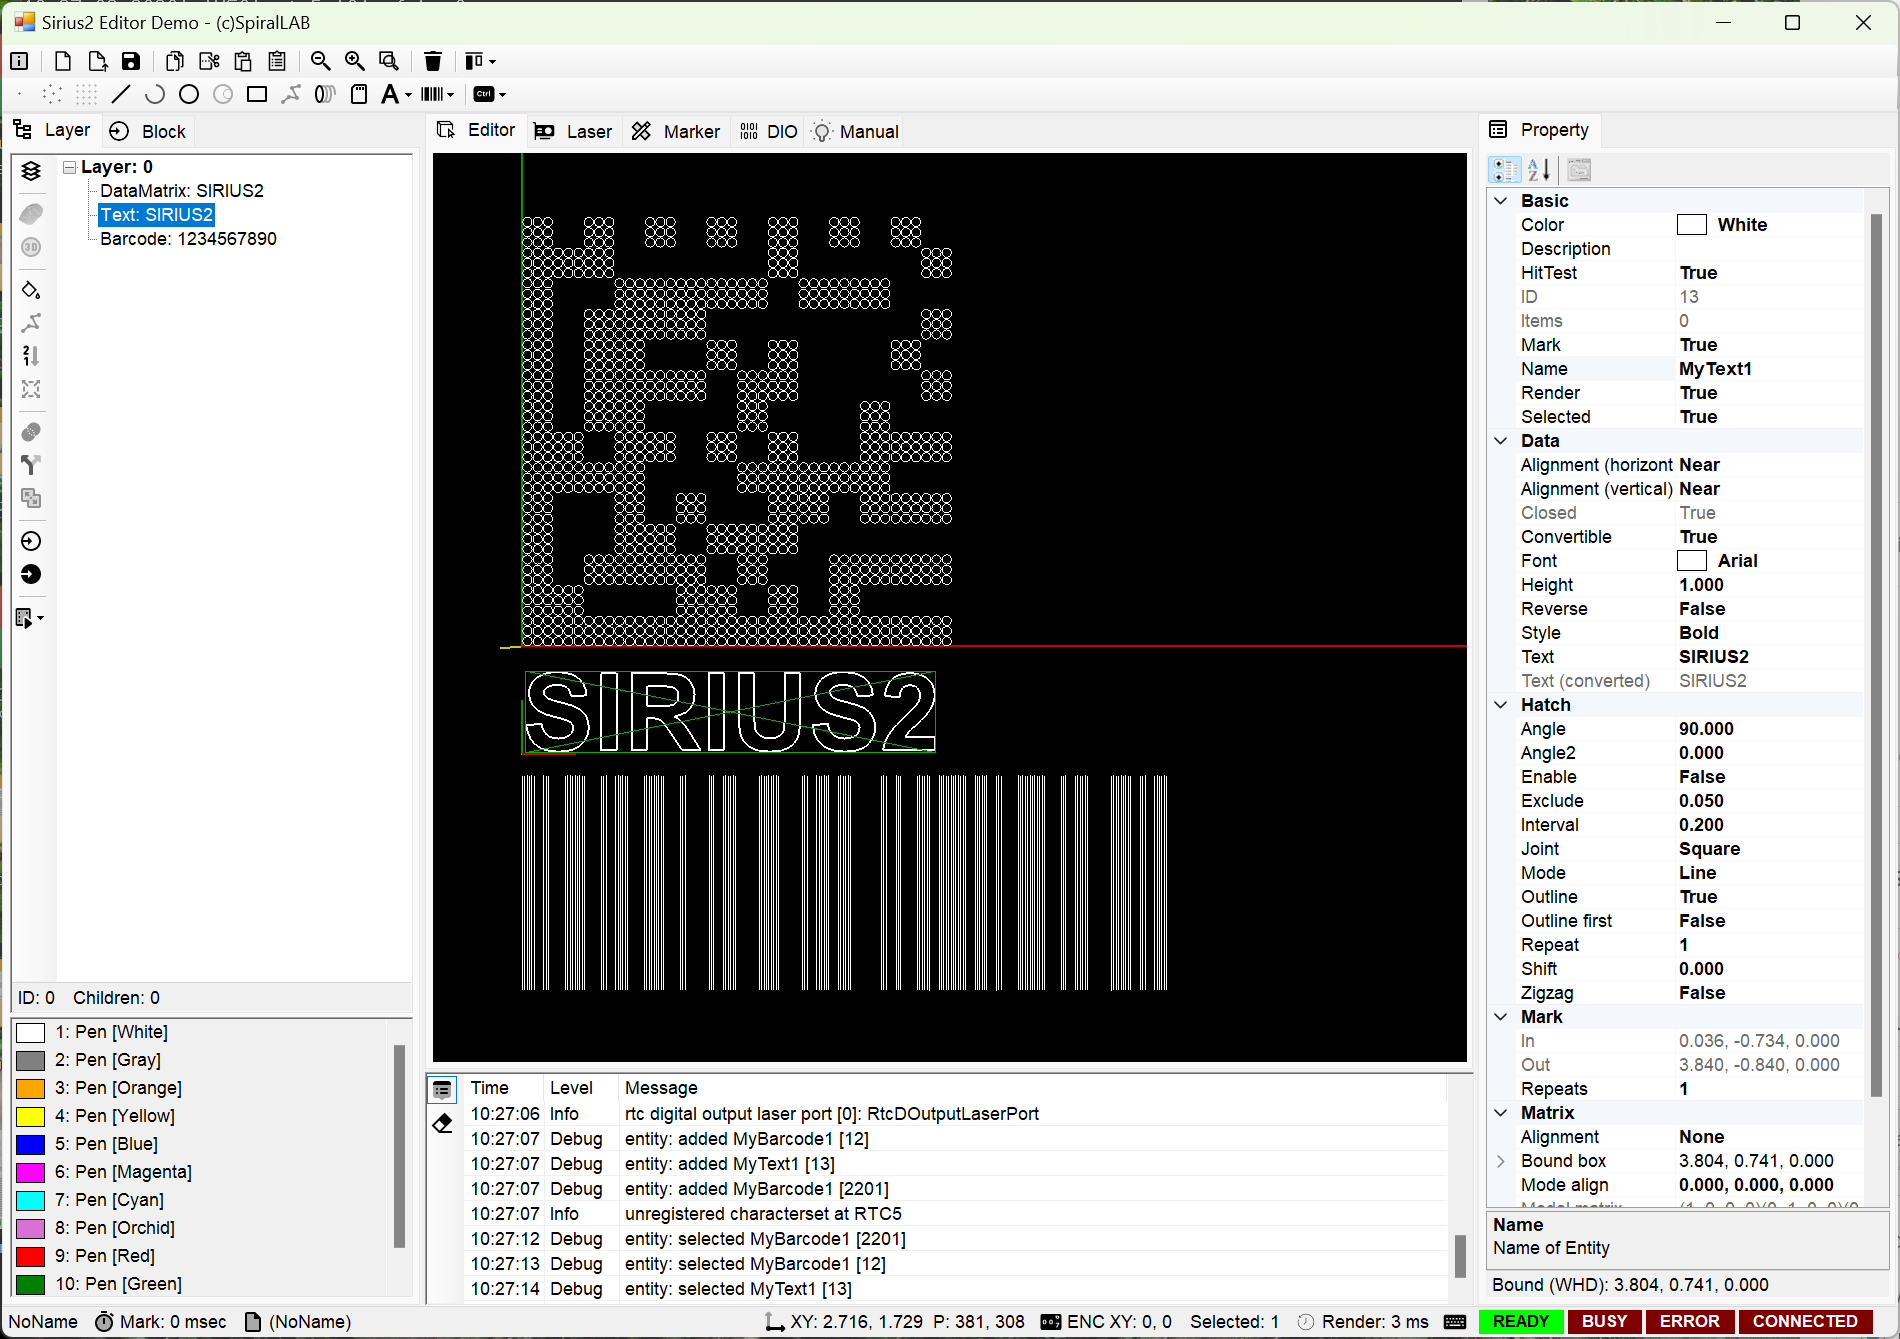
Task: Click the Copy icon in the toolbar
Action: tap(175, 61)
